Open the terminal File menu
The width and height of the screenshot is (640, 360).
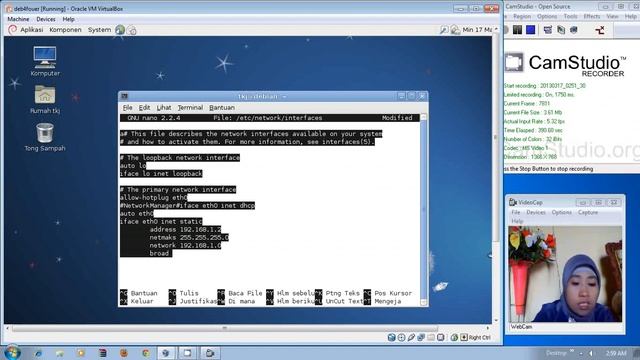point(127,107)
